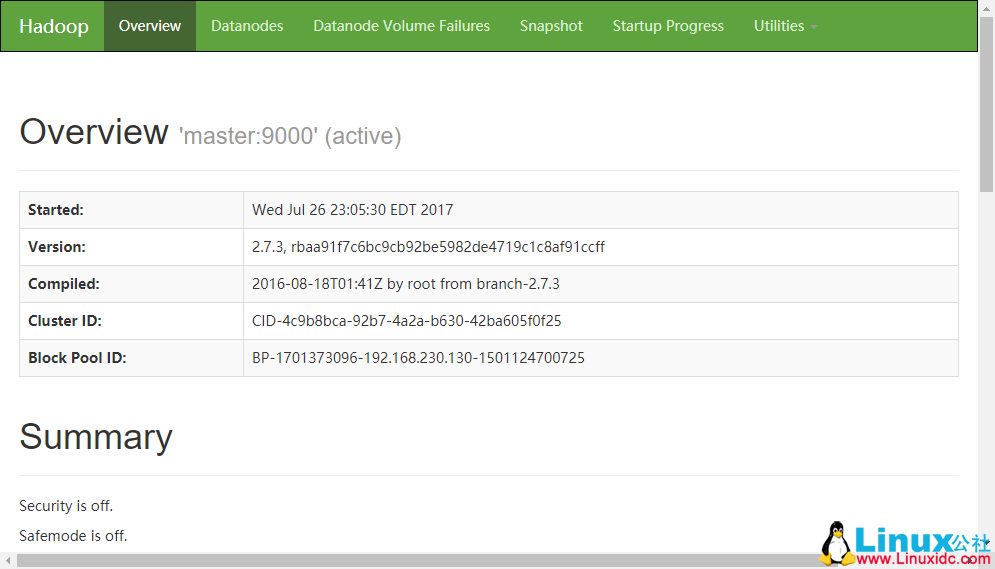Click the Block Pool ID: label cell

pyautogui.click(x=131, y=358)
